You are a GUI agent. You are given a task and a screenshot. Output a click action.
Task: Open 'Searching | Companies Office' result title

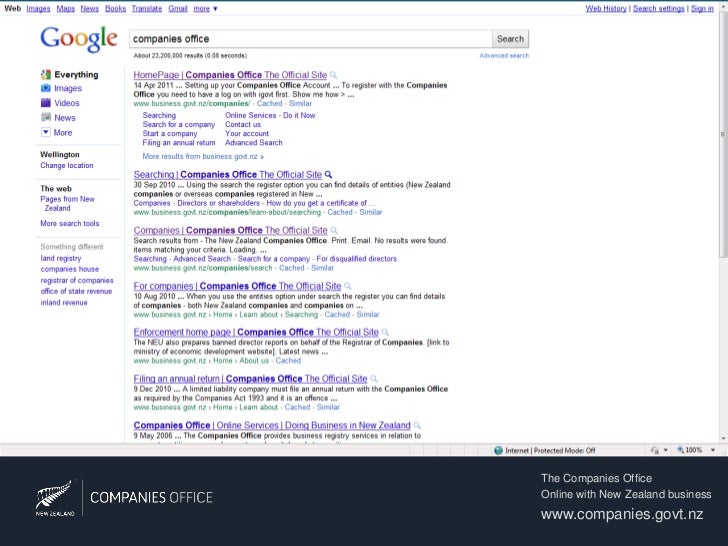tap(228, 175)
